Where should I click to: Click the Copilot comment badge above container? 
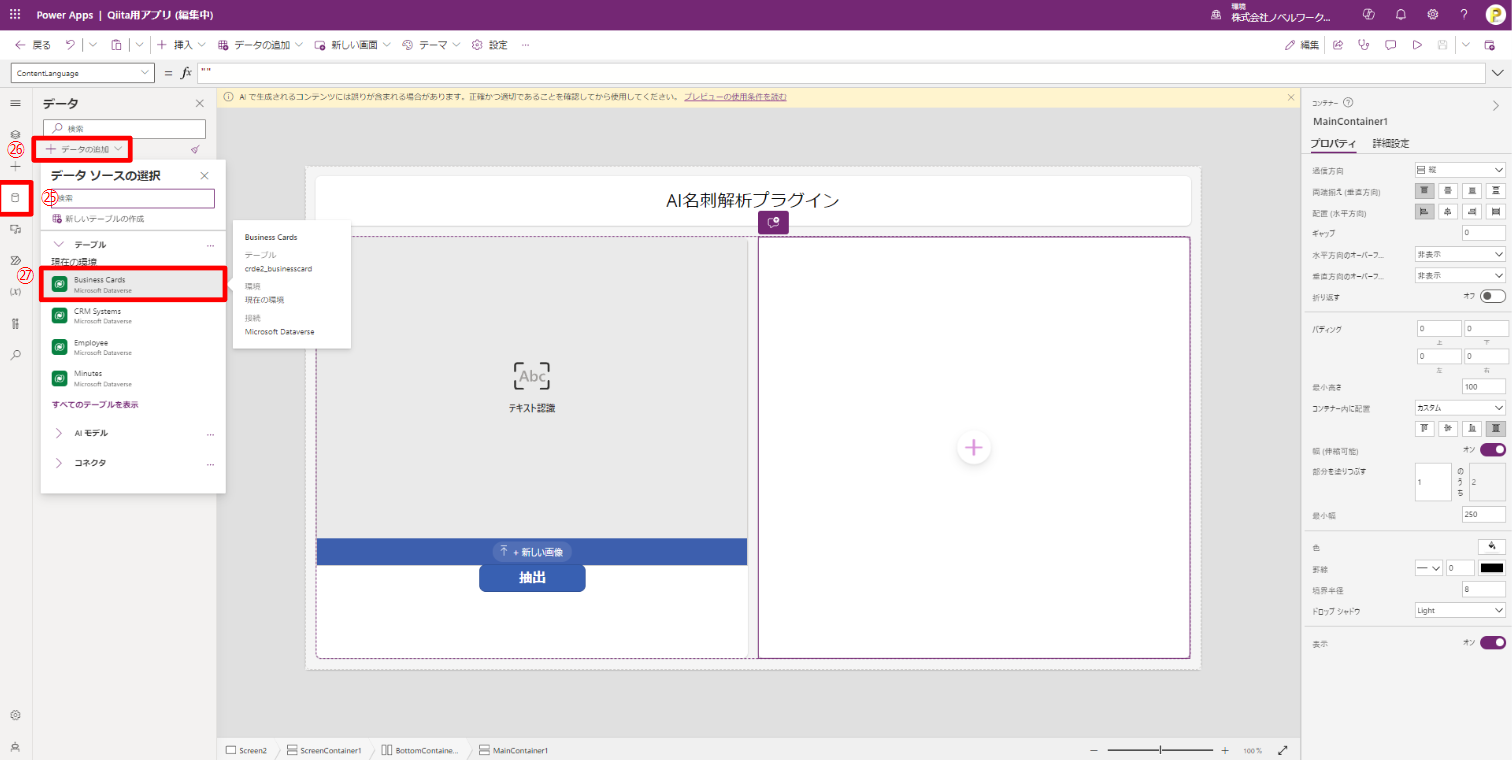pos(773,223)
